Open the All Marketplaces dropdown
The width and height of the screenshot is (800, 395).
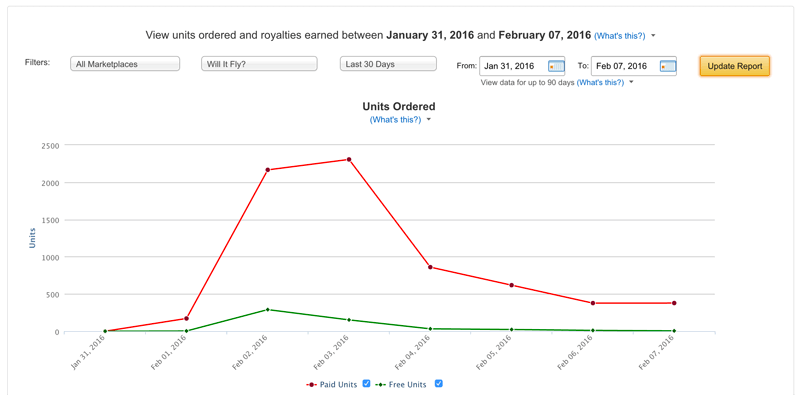click(x=125, y=64)
